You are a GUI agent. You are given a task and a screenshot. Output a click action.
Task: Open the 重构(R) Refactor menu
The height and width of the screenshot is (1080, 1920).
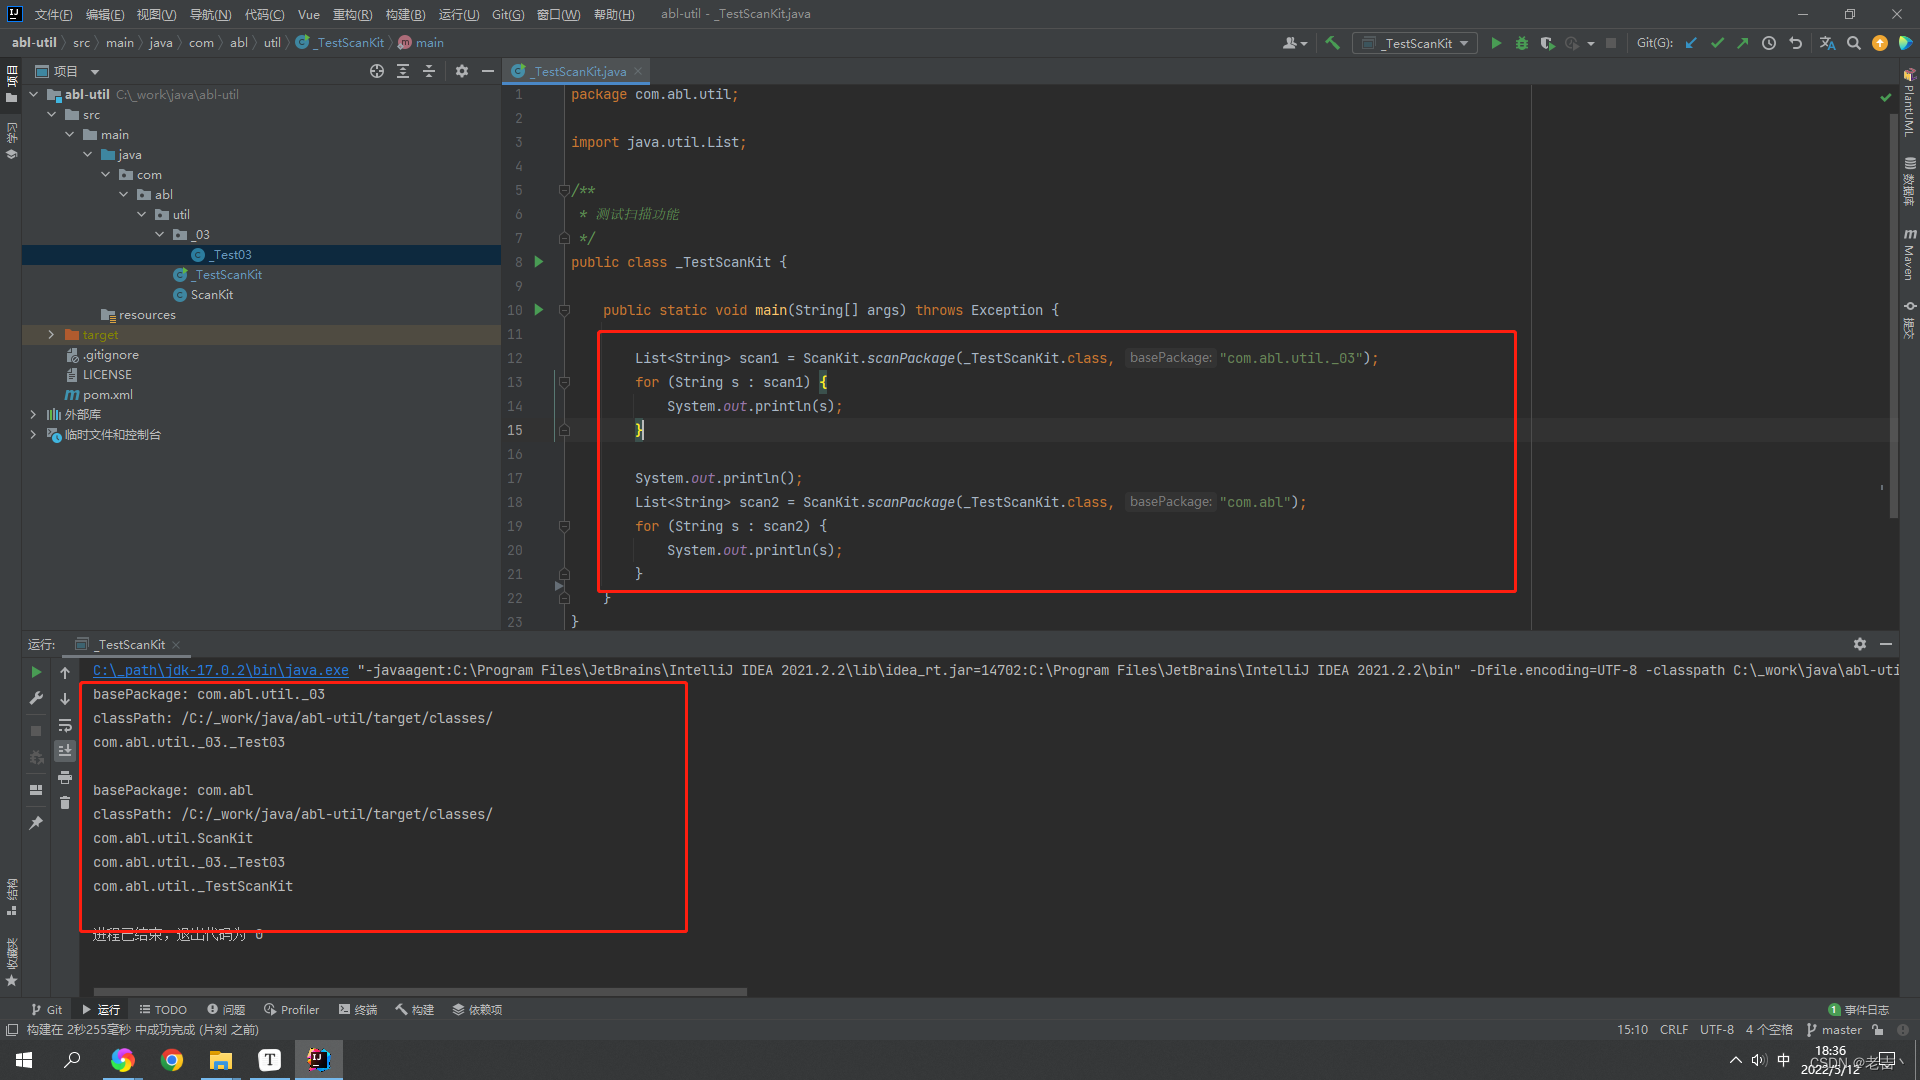point(352,14)
